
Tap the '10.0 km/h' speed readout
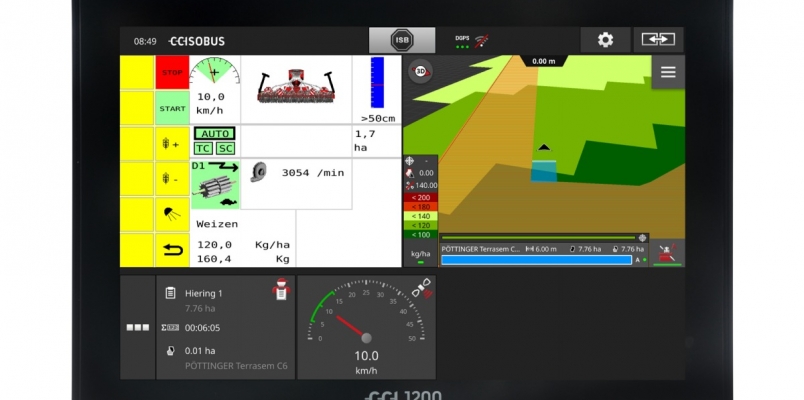(x=366, y=362)
